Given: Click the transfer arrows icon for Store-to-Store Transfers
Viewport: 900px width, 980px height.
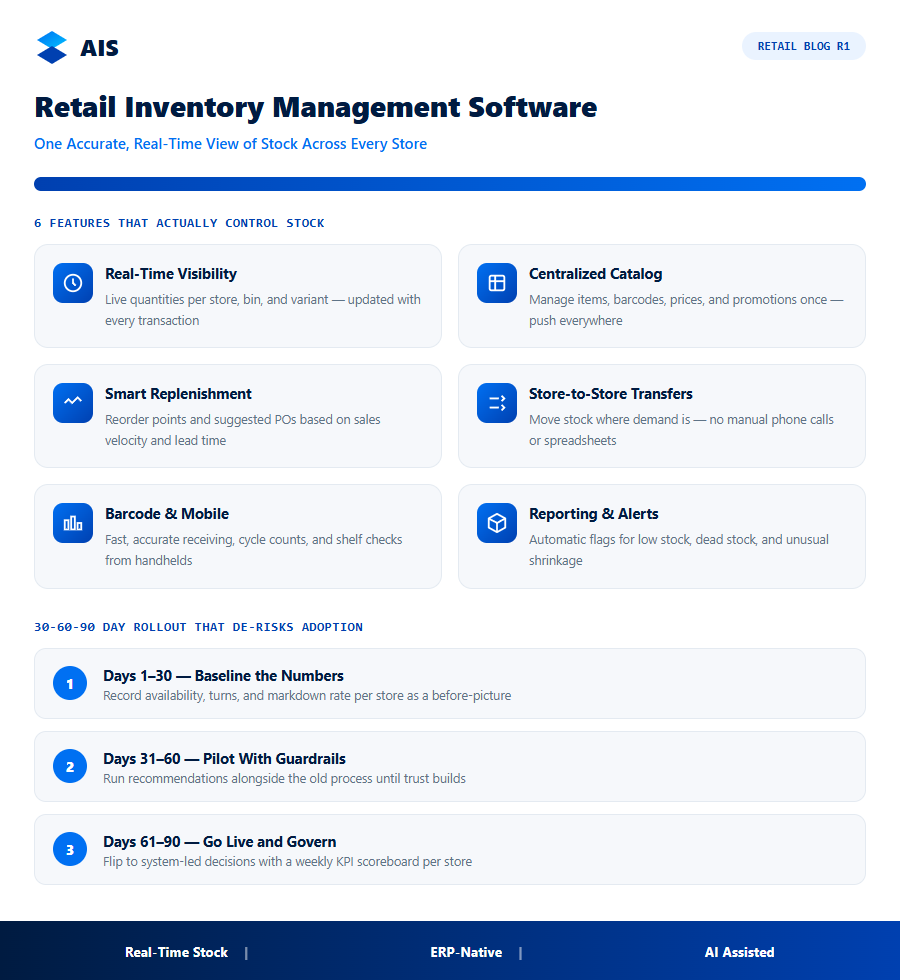Looking at the screenshot, I should 497,403.
